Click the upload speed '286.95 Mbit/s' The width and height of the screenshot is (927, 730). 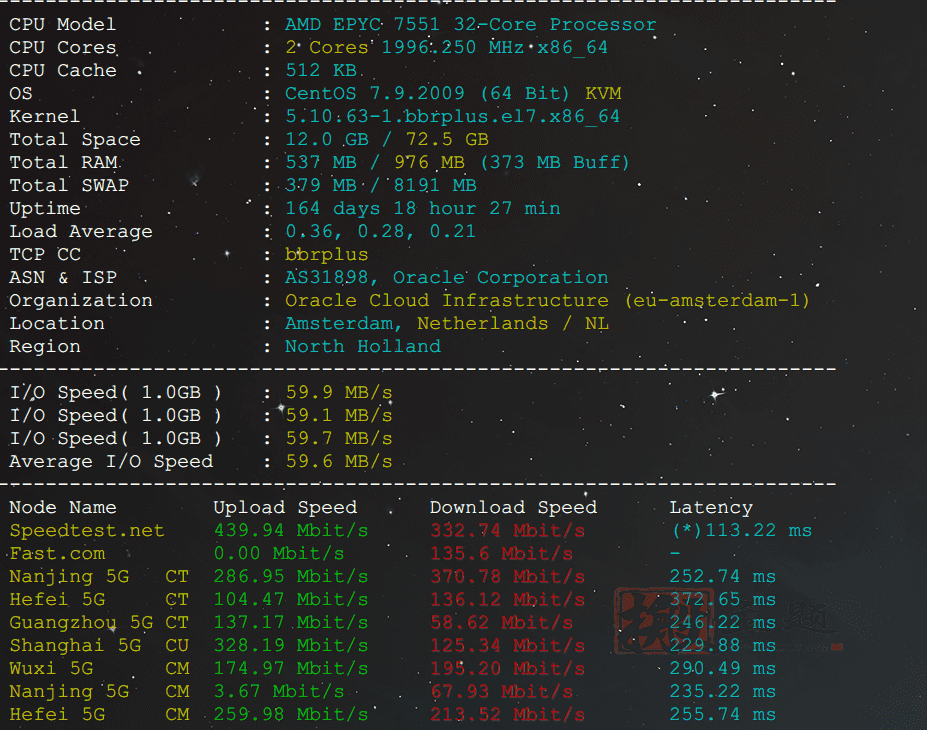(x=291, y=577)
